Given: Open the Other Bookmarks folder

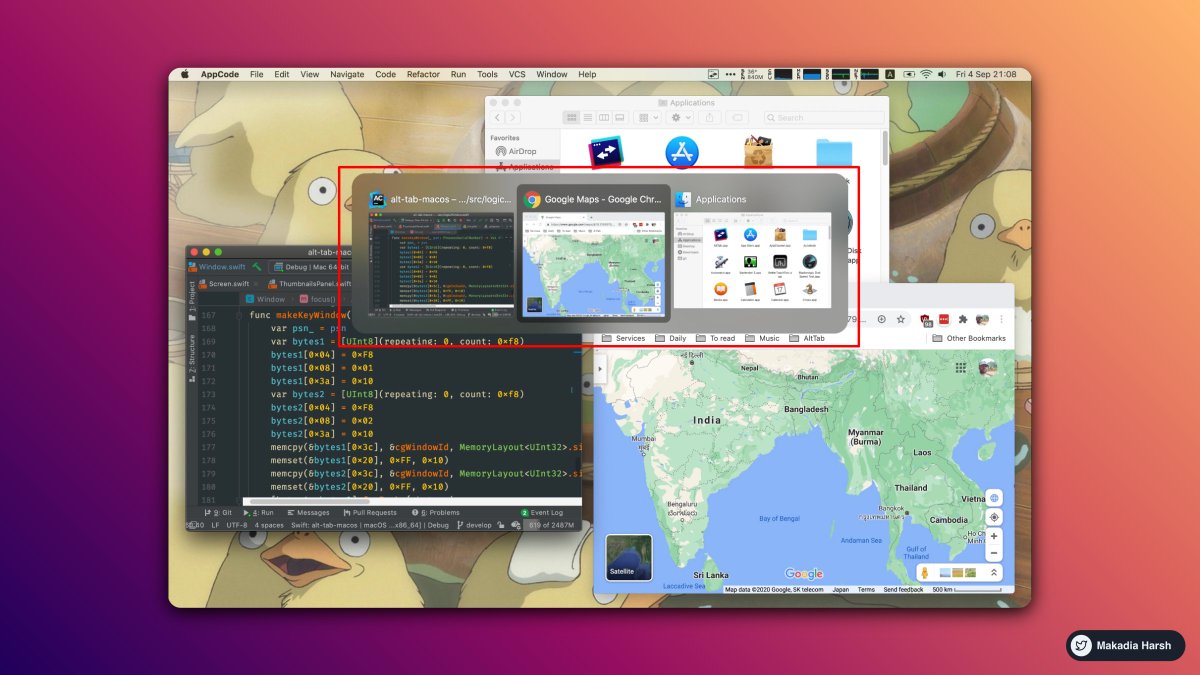Looking at the screenshot, I should click(968, 338).
